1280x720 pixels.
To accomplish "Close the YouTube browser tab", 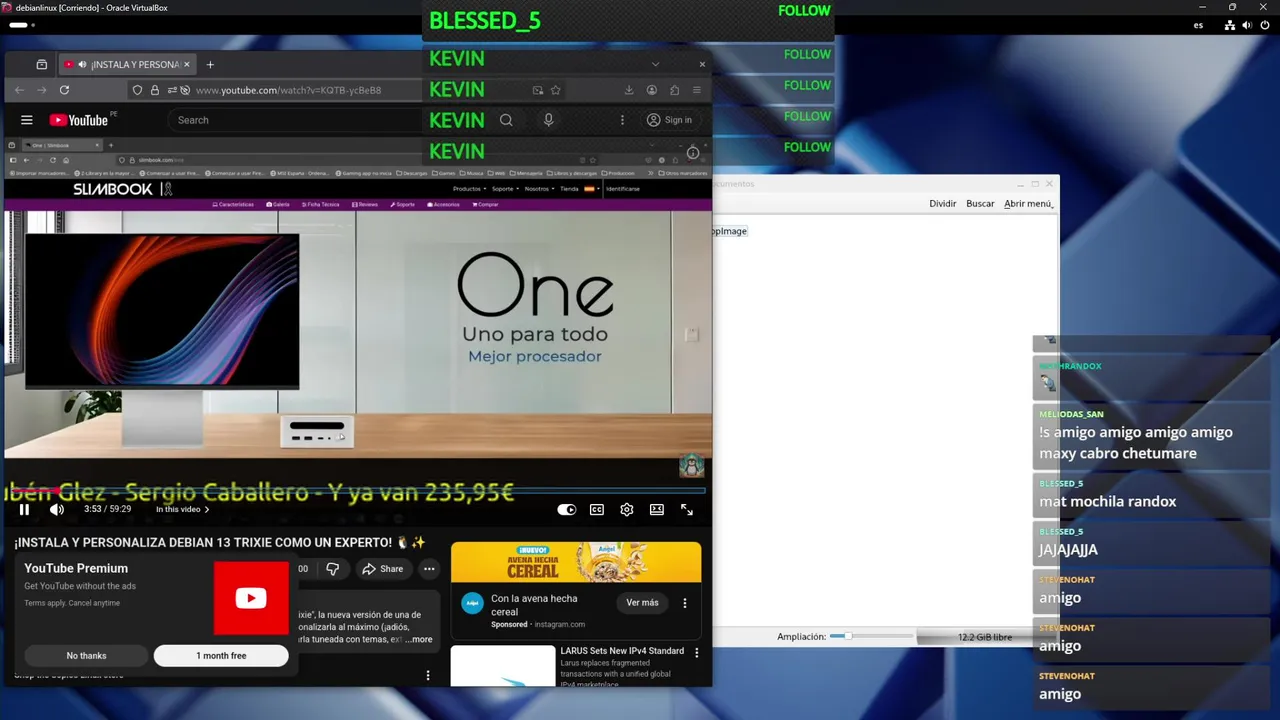I will (186, 64).
